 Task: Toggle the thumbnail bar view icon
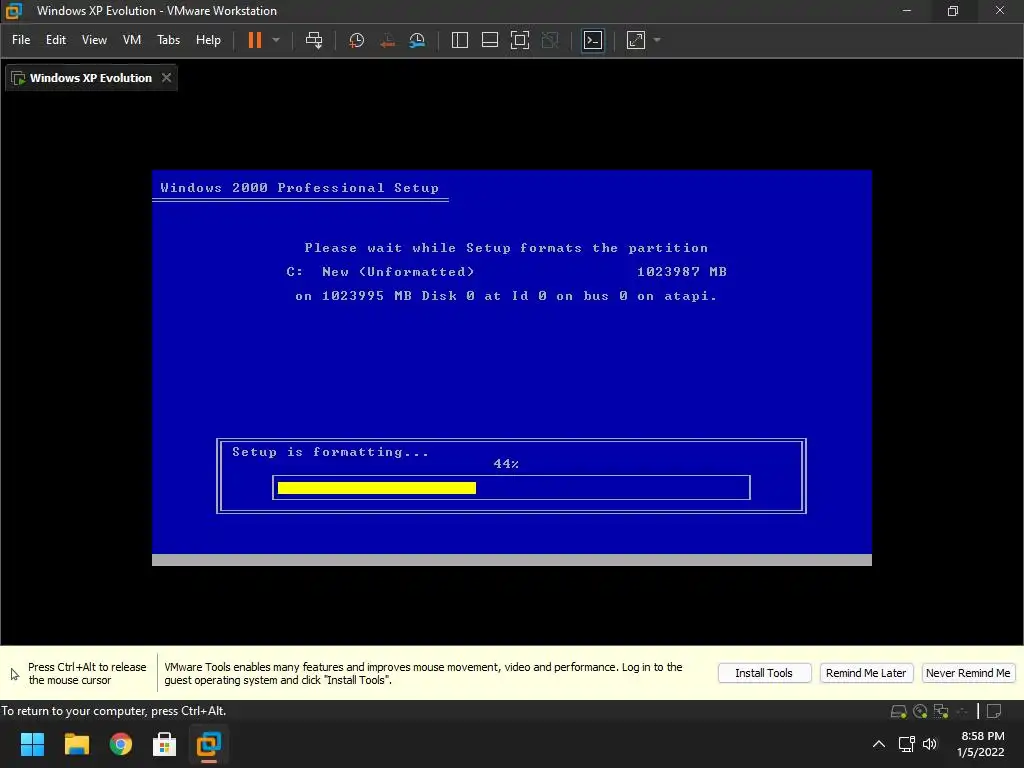[x=490, y=40]
